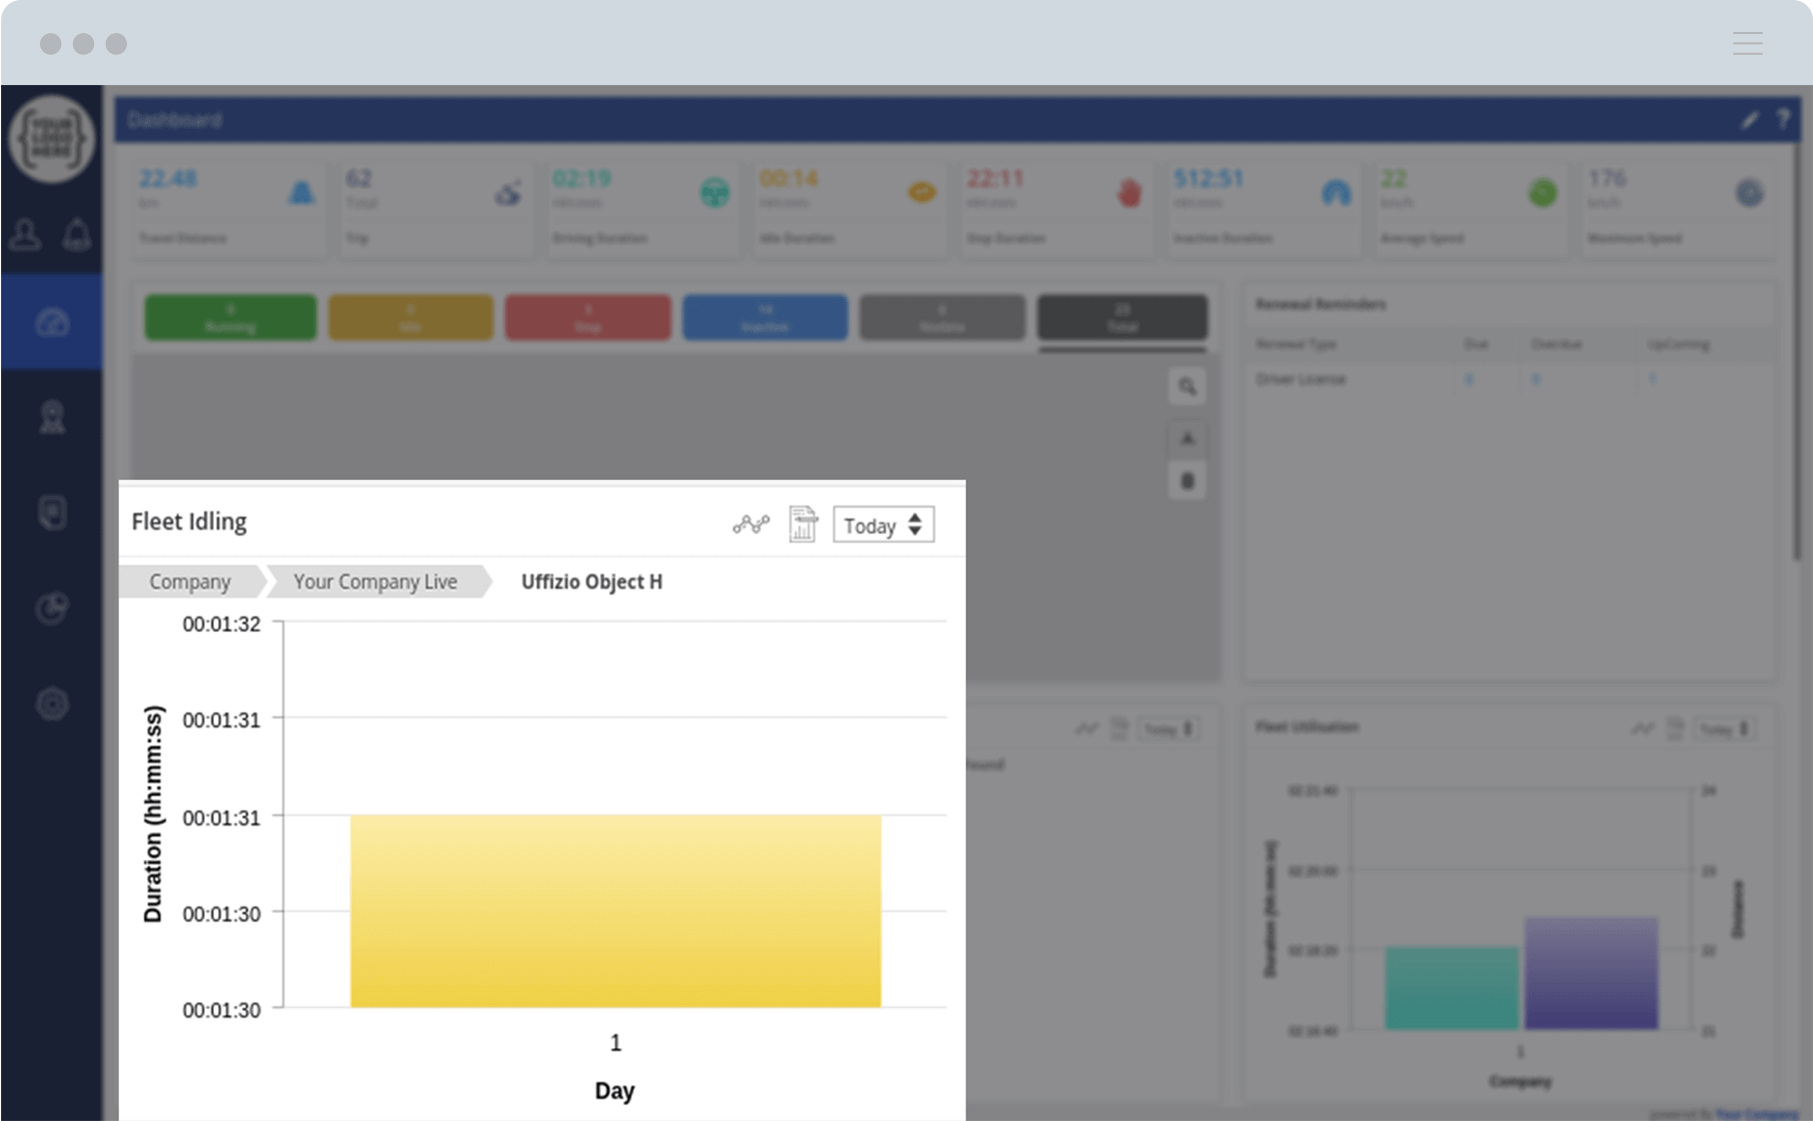This screenshot has width=1813, height=1121.
Task: Click the Uffizio Object H breadcrumb
Action: point(591,582)
